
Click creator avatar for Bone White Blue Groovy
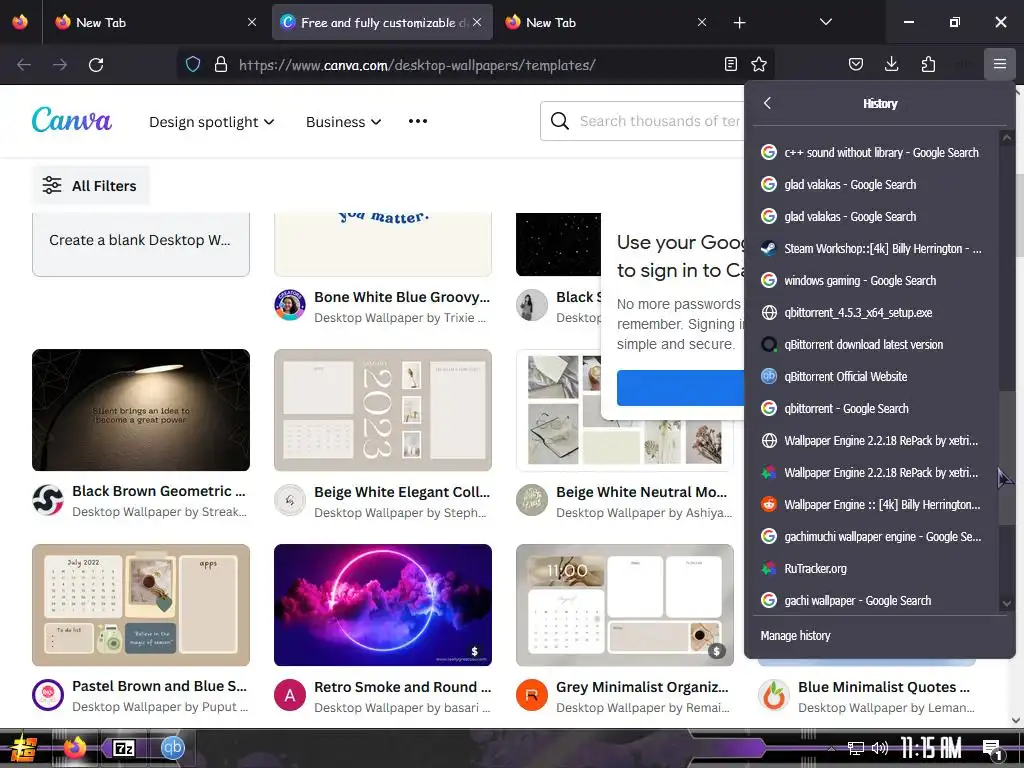290,305
